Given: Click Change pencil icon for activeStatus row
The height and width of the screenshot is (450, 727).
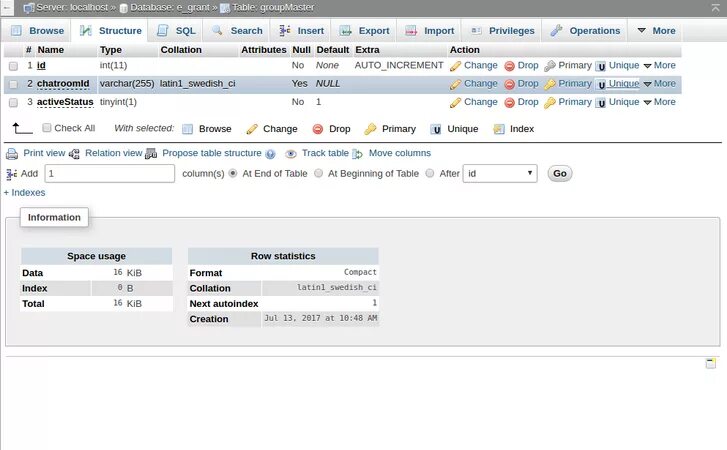Looking at the screenshot, I should (x=455, y=102).
